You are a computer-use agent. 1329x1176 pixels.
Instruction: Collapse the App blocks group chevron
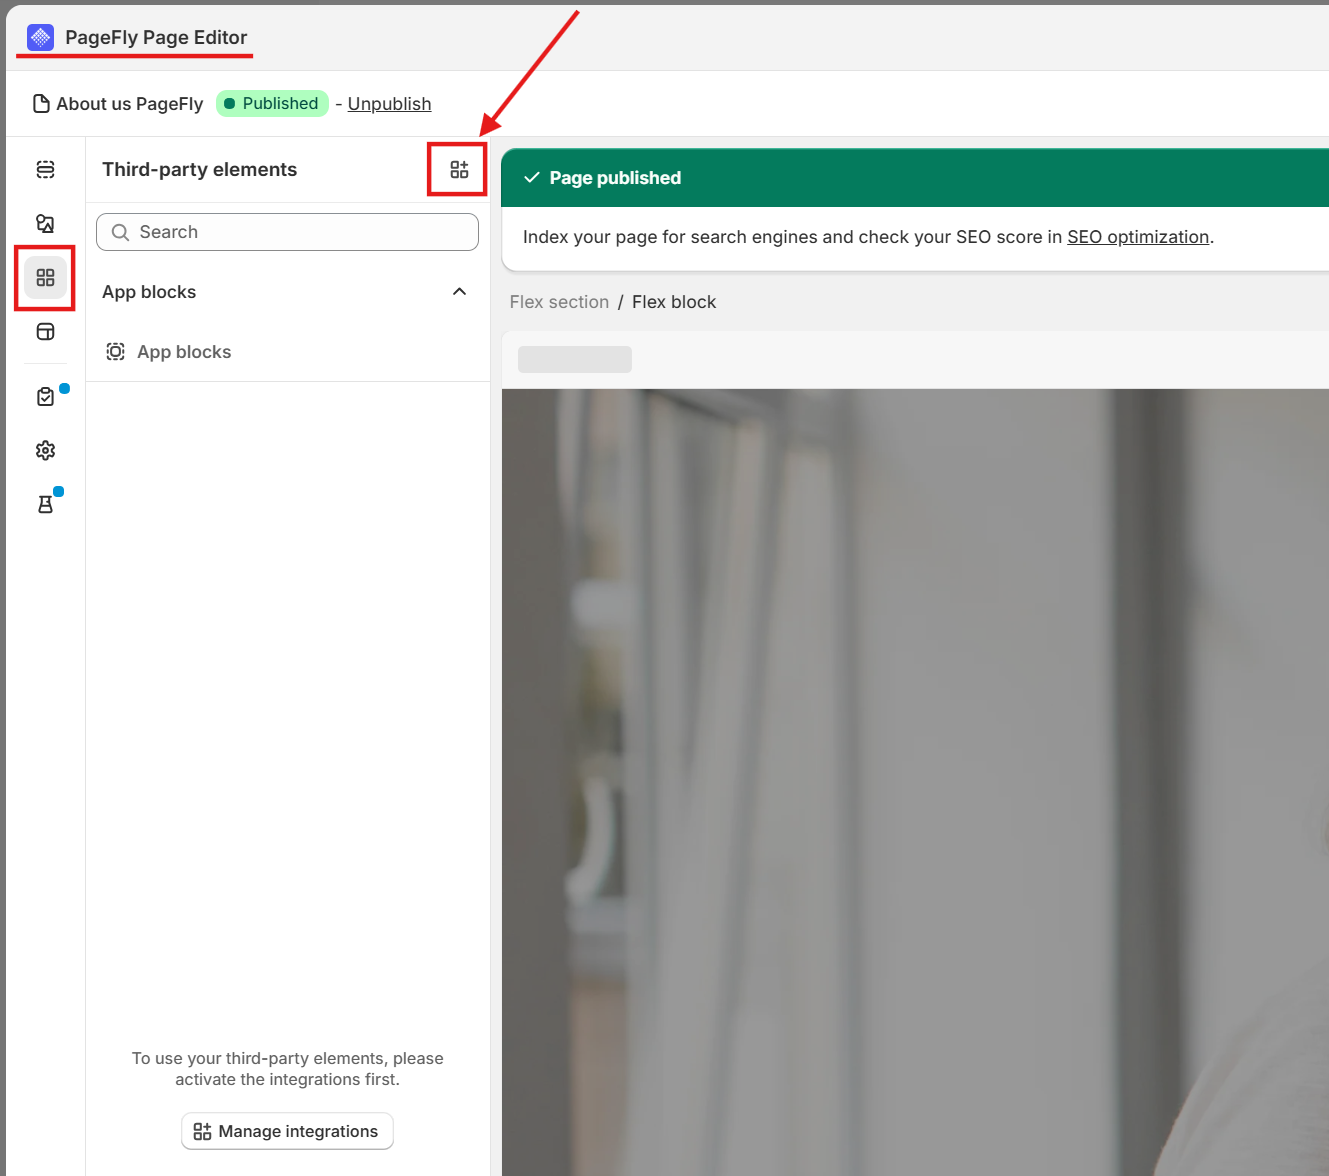(x=459, y=292)
